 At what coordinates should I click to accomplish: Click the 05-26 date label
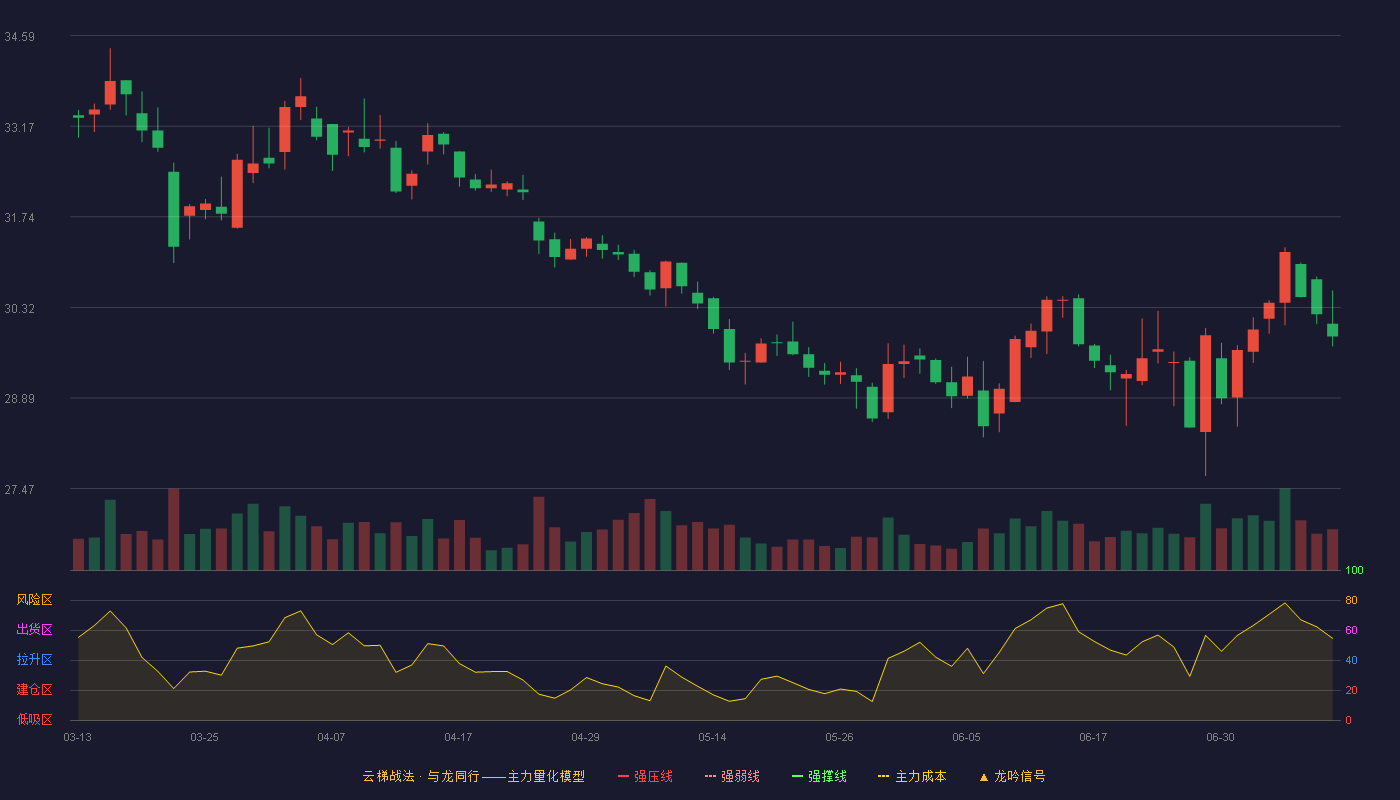839,737
